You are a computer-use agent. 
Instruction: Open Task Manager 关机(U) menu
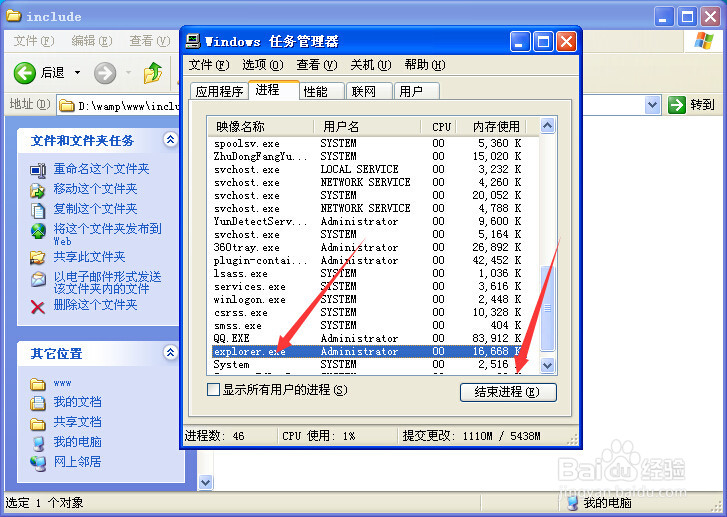coord(370,65)
